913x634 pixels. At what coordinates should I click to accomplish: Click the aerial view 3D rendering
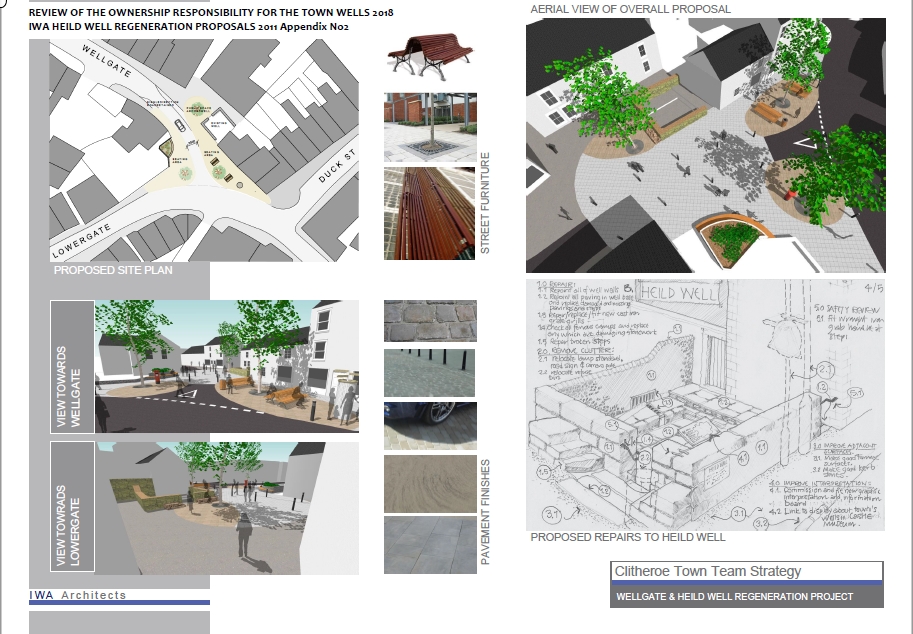pos(705,145)
